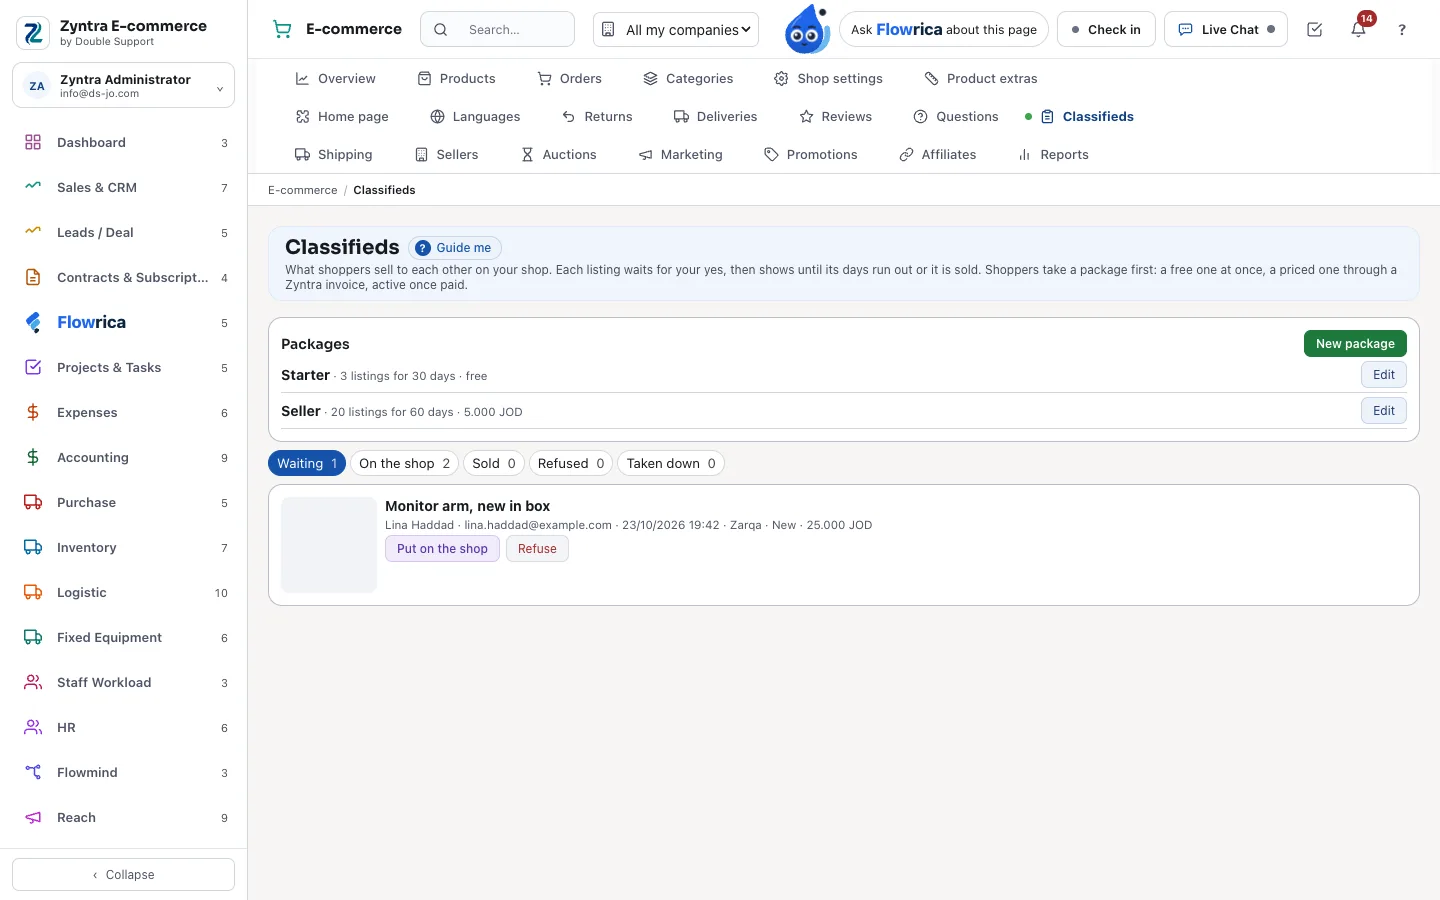Click the tasks checkbox icon in header
This screenshot has height=900, width=1440.
point(1315,30)
